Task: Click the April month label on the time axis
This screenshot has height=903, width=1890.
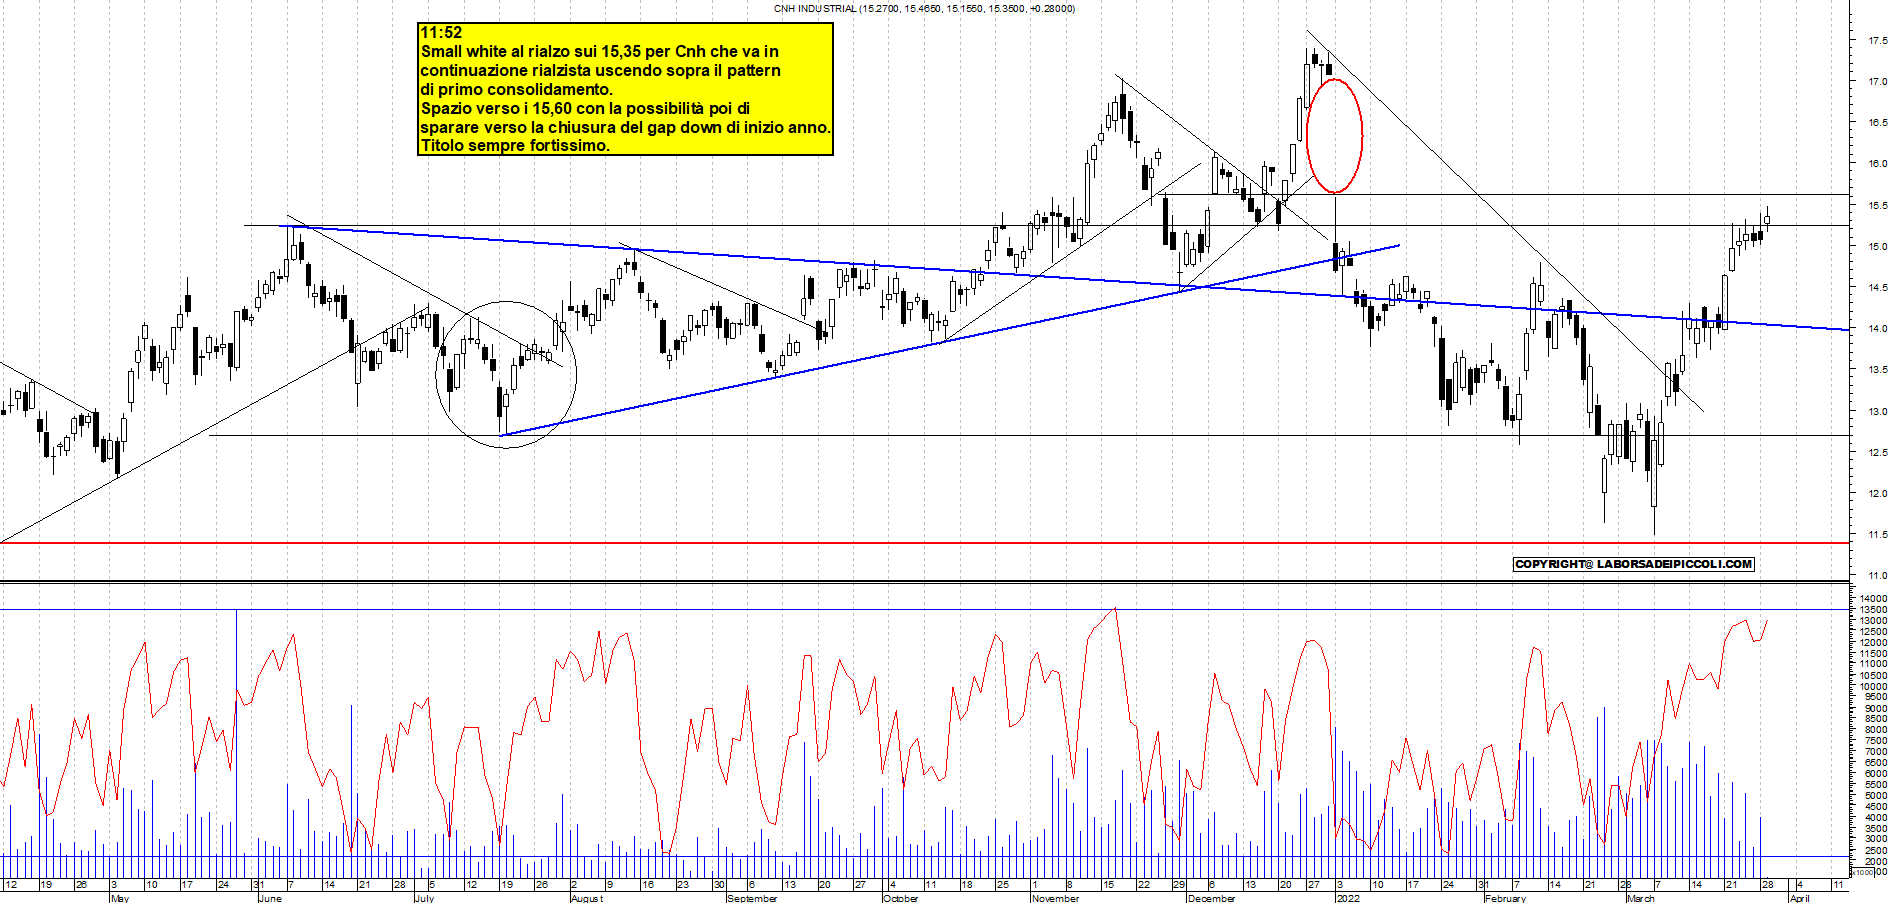Action: (1799, 898)
